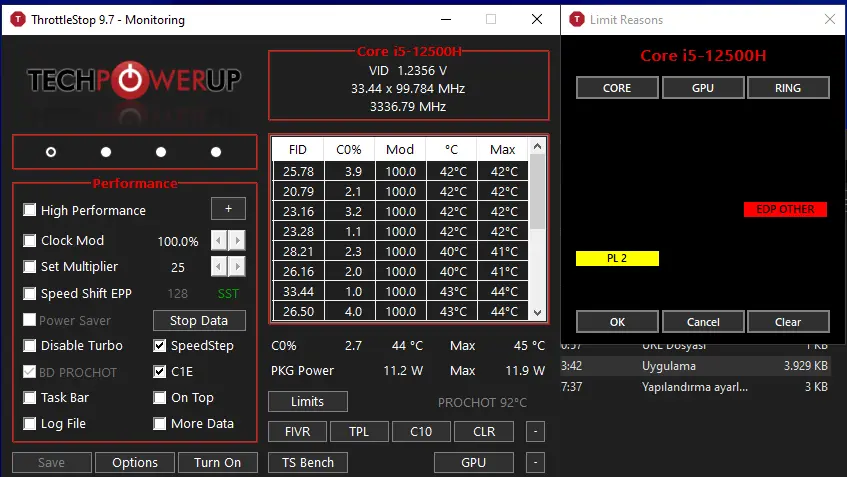Screen dimensions: 847x477
Task: Close the Limit Reasons window
Action: 830,19
